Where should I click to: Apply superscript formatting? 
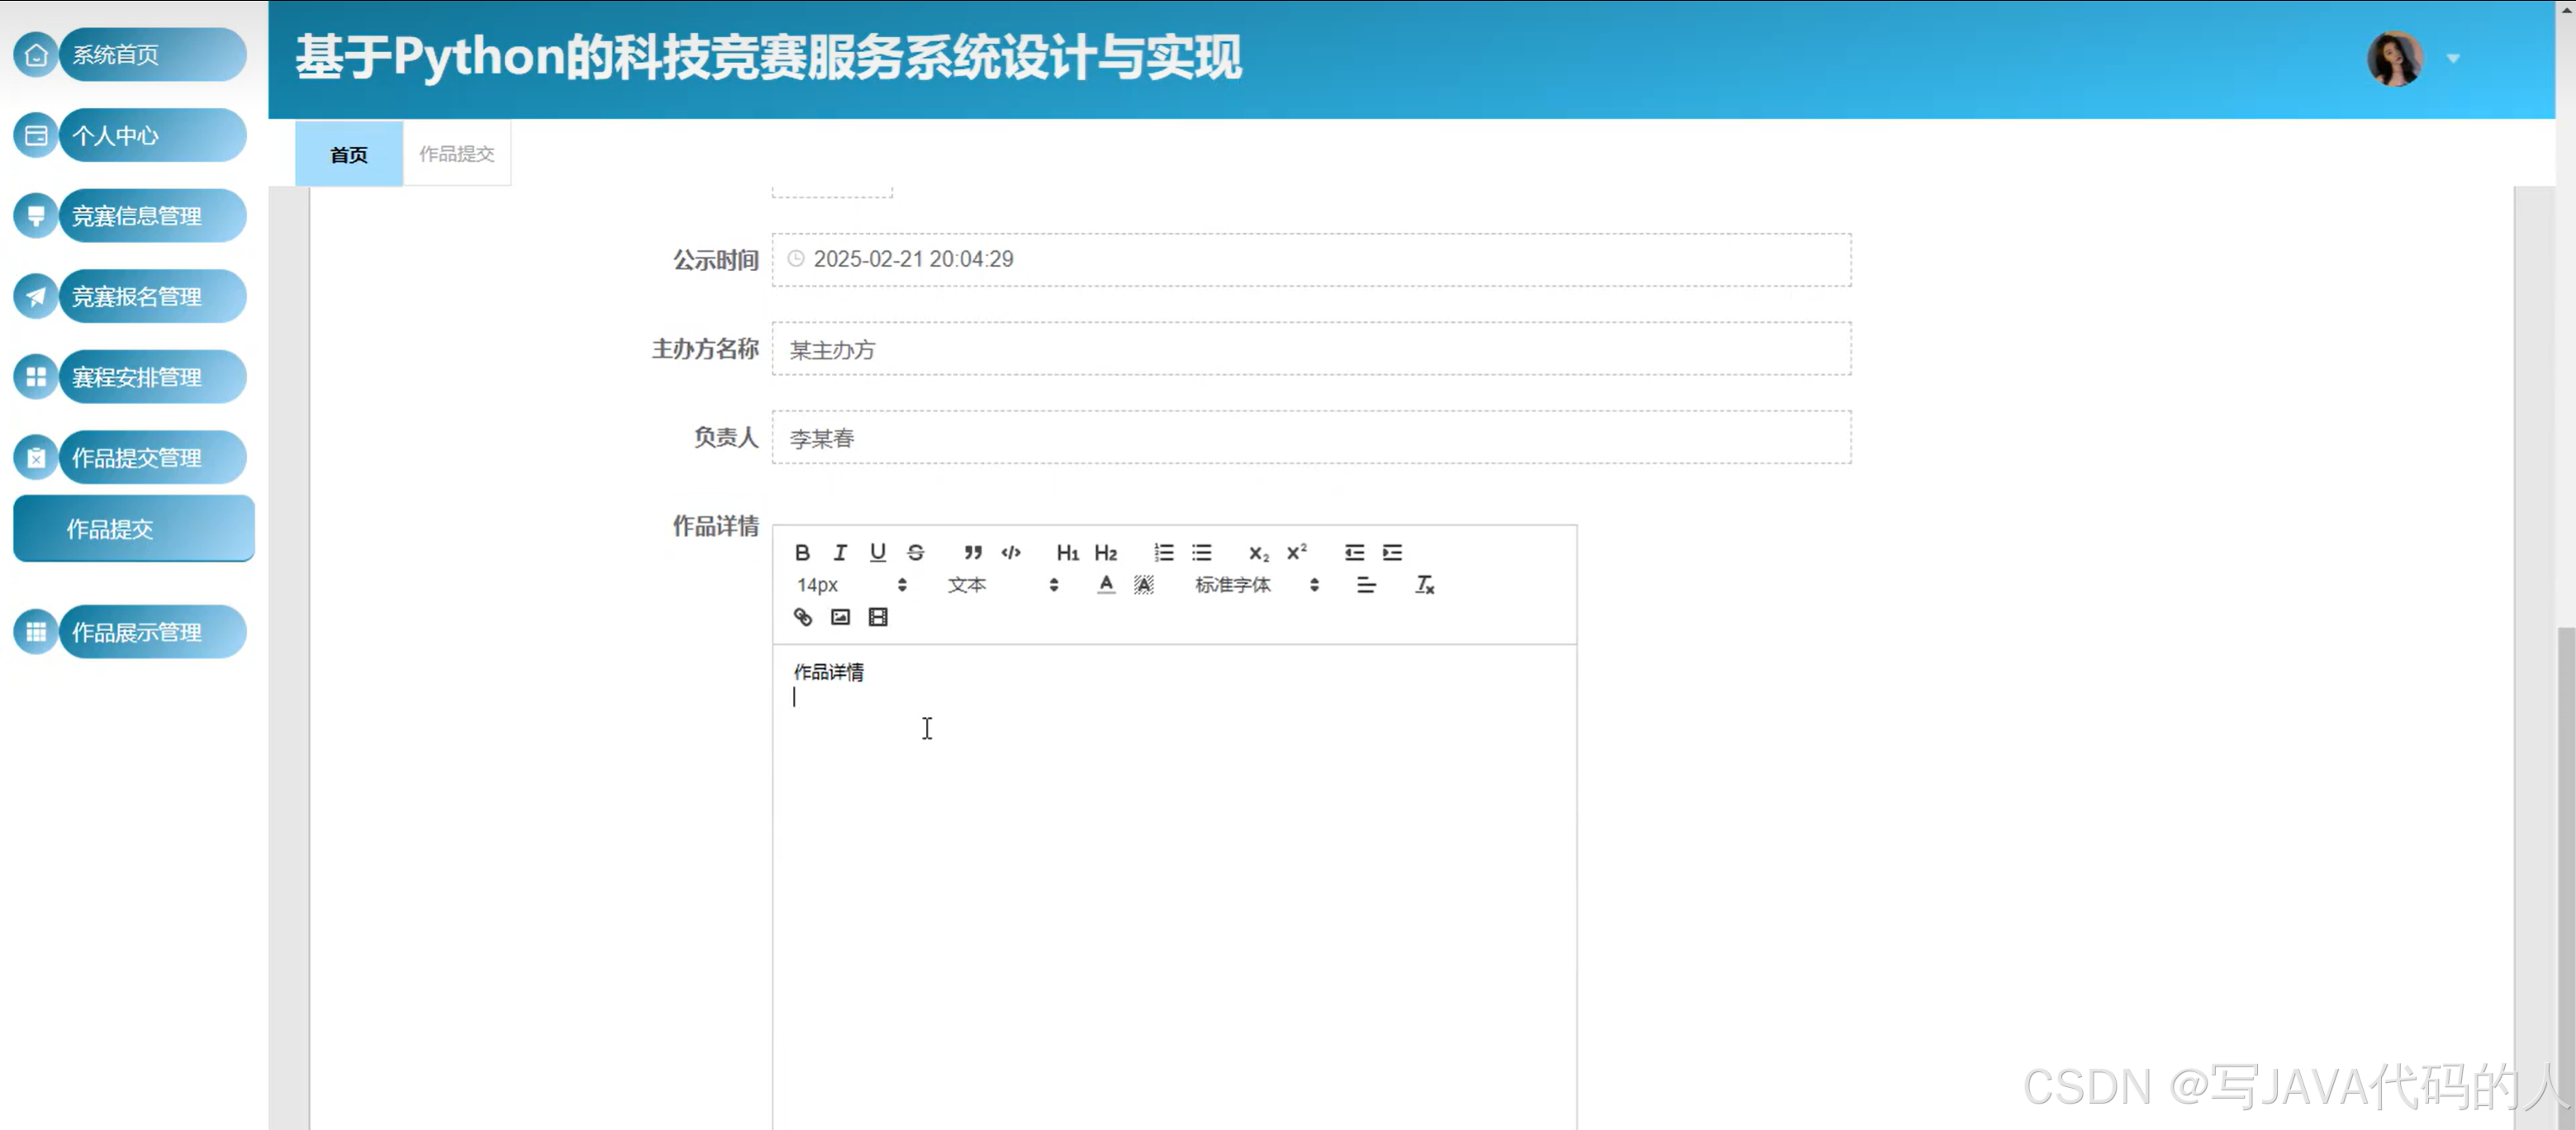pyautogui.click(x=1296, y=552)
